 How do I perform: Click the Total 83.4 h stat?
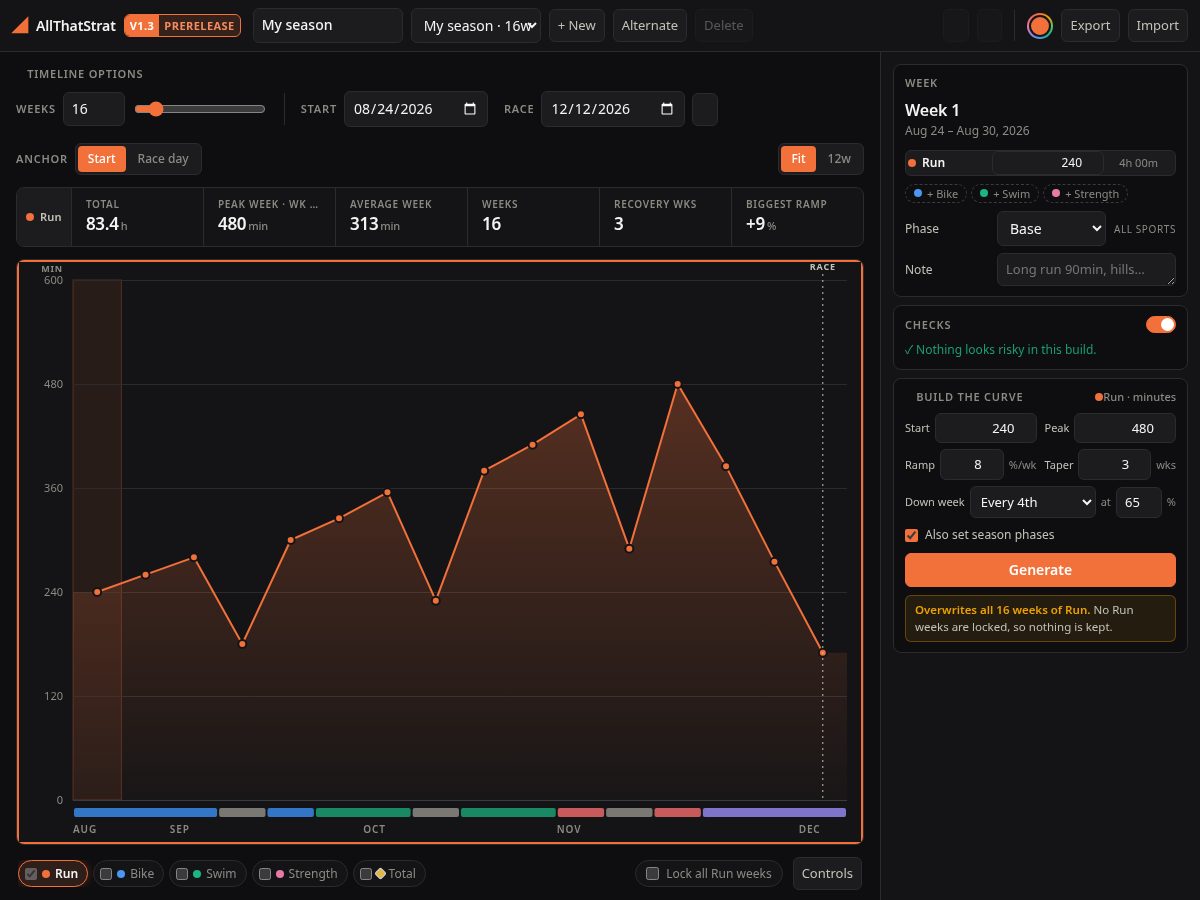(x=137, y=216)
